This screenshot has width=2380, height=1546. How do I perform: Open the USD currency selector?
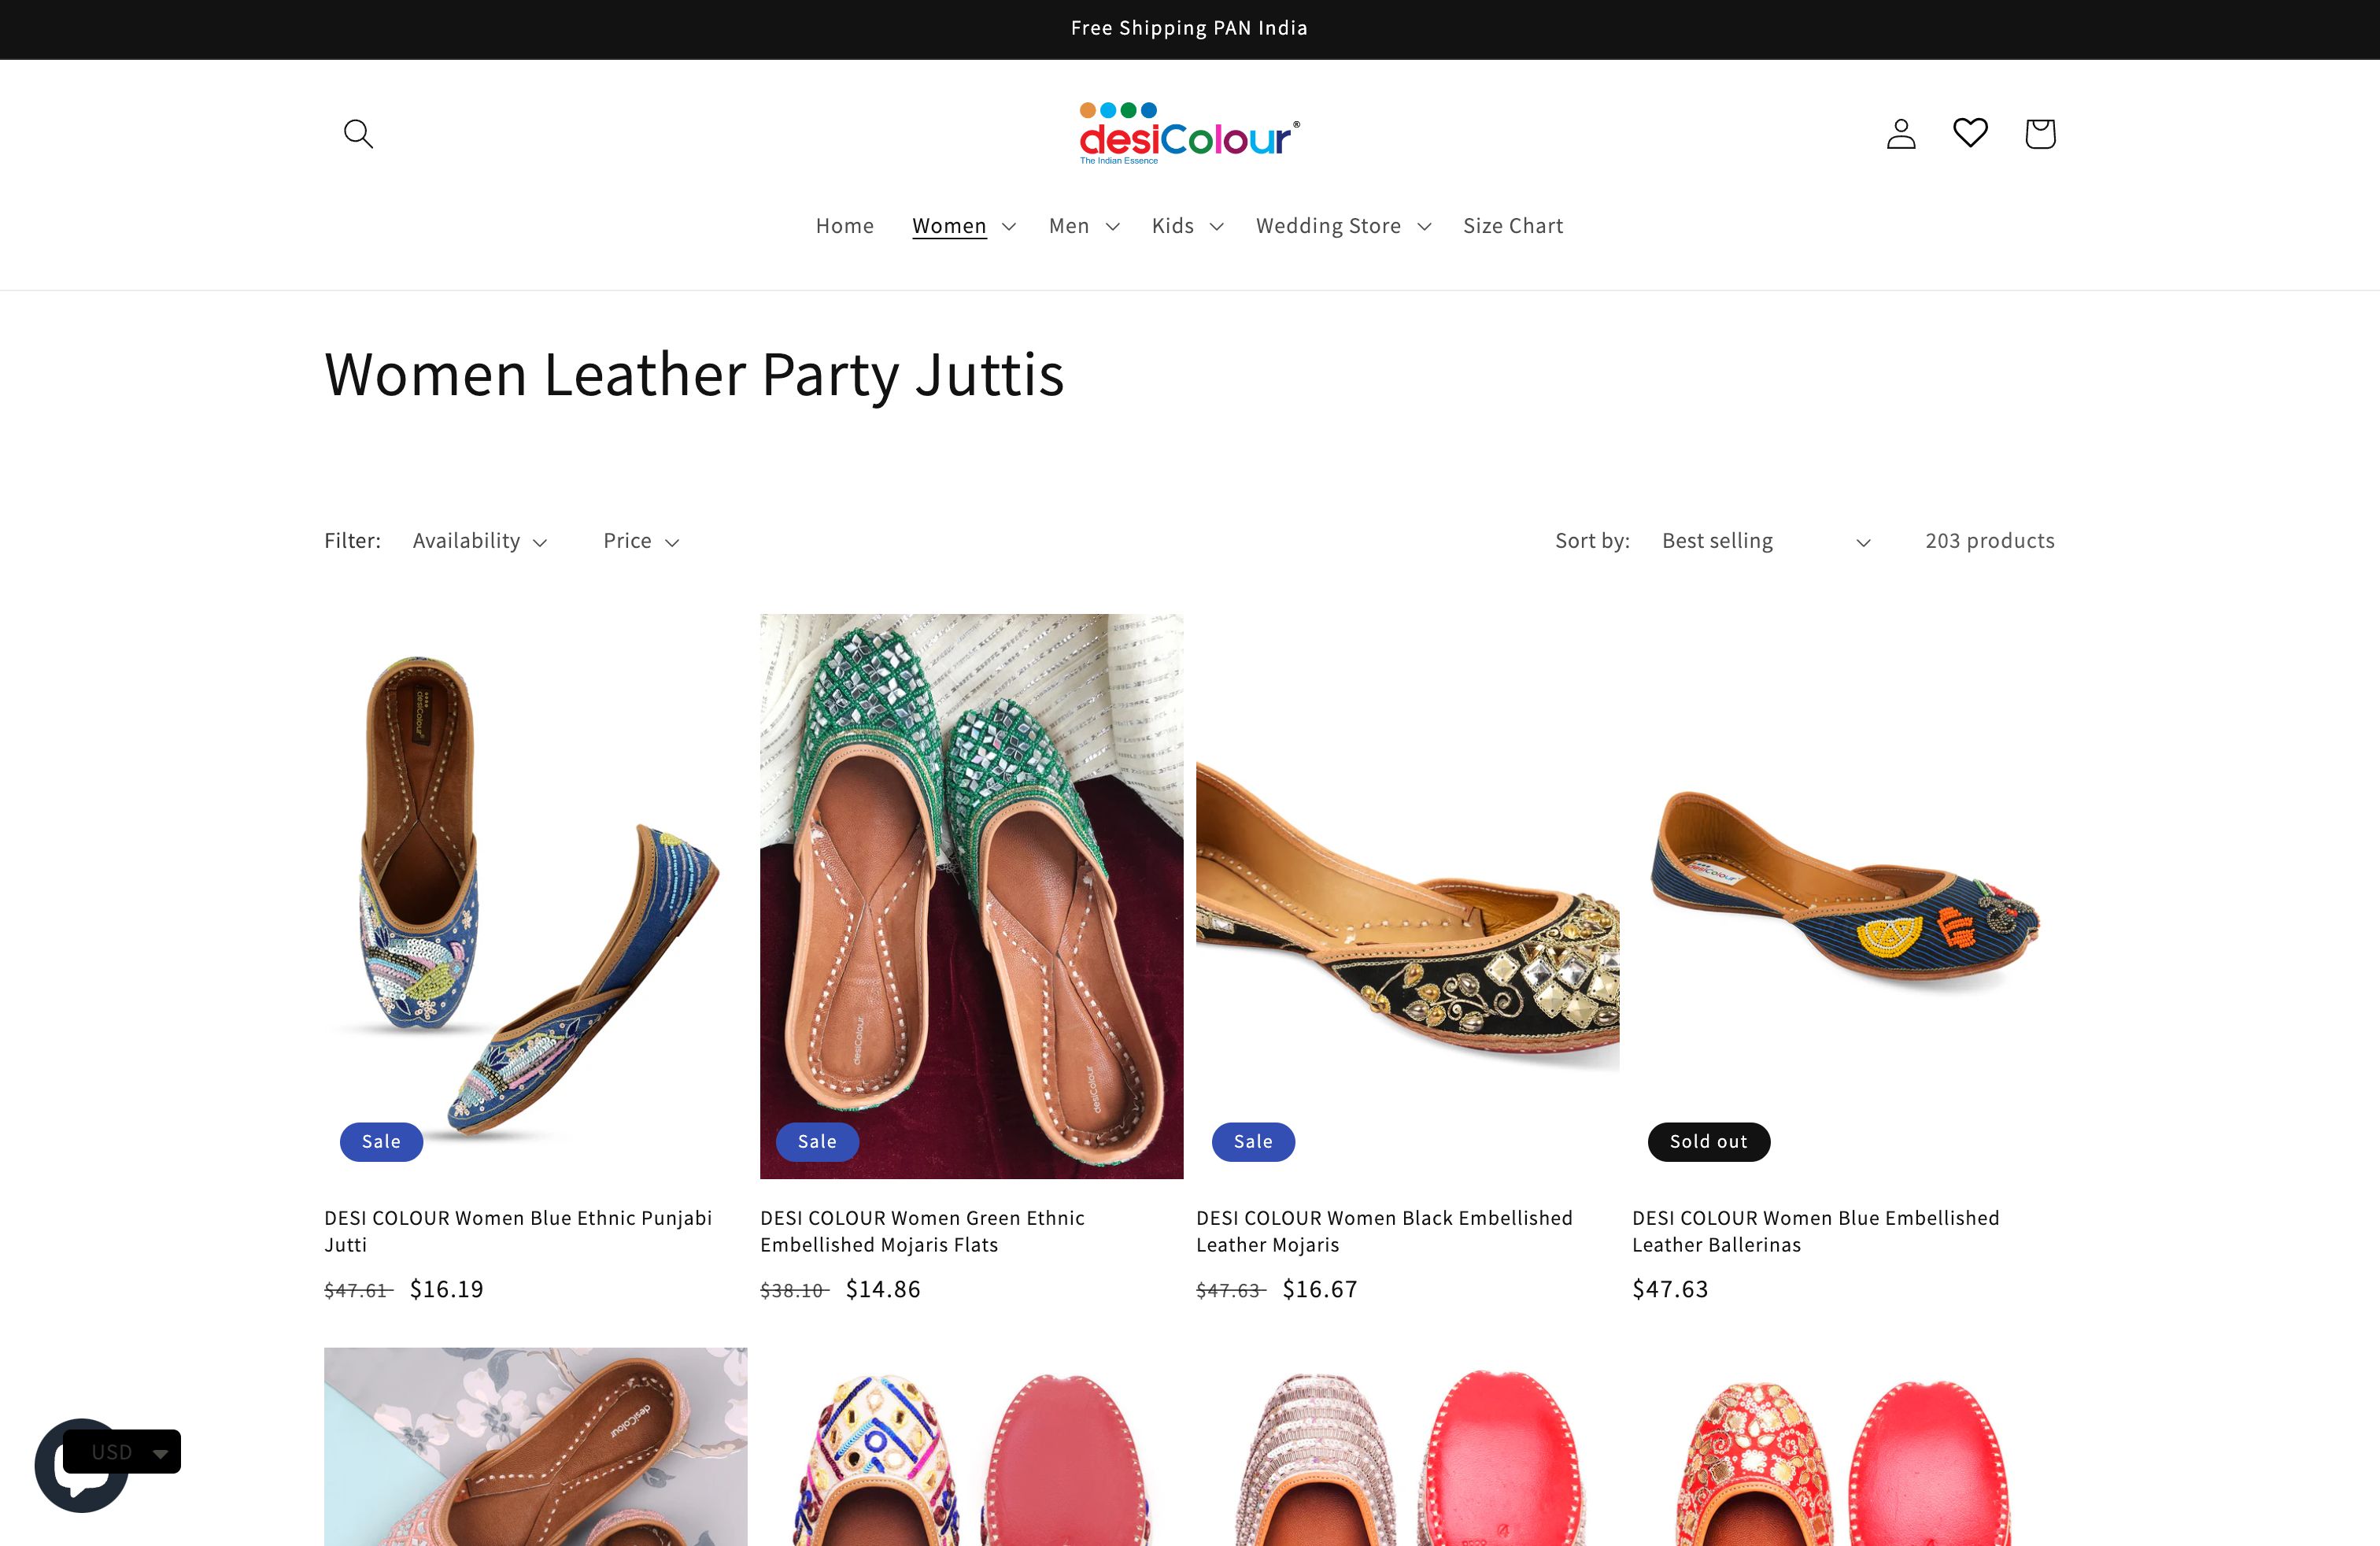(122, 1451)
